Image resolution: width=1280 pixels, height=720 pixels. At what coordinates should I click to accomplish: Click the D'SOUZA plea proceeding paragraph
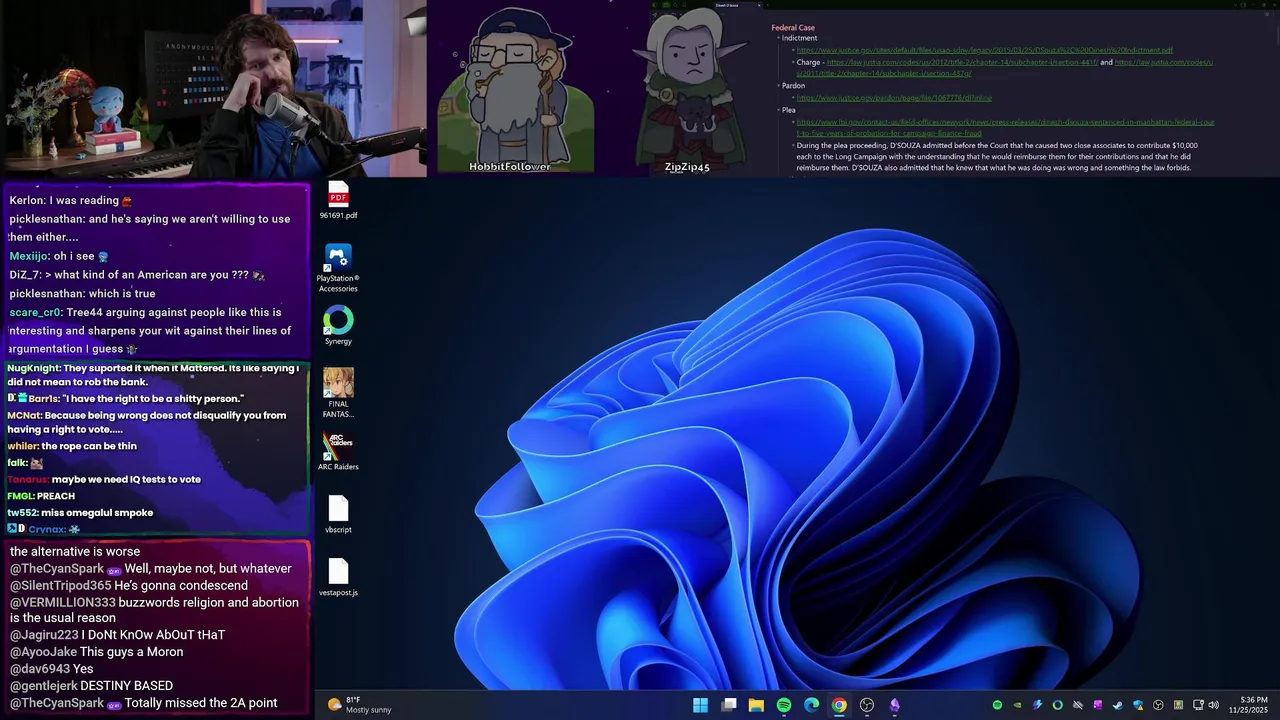pos(997,157)
